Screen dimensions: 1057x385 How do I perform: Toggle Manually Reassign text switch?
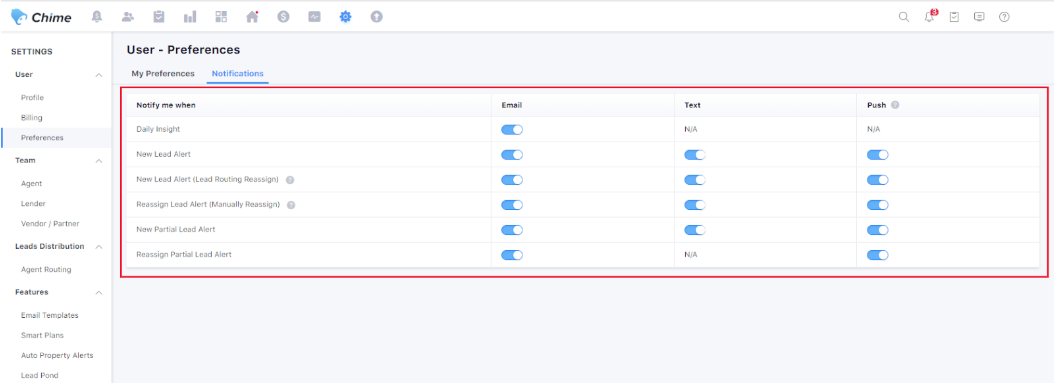pyautogui.click(x=695, y=205)
